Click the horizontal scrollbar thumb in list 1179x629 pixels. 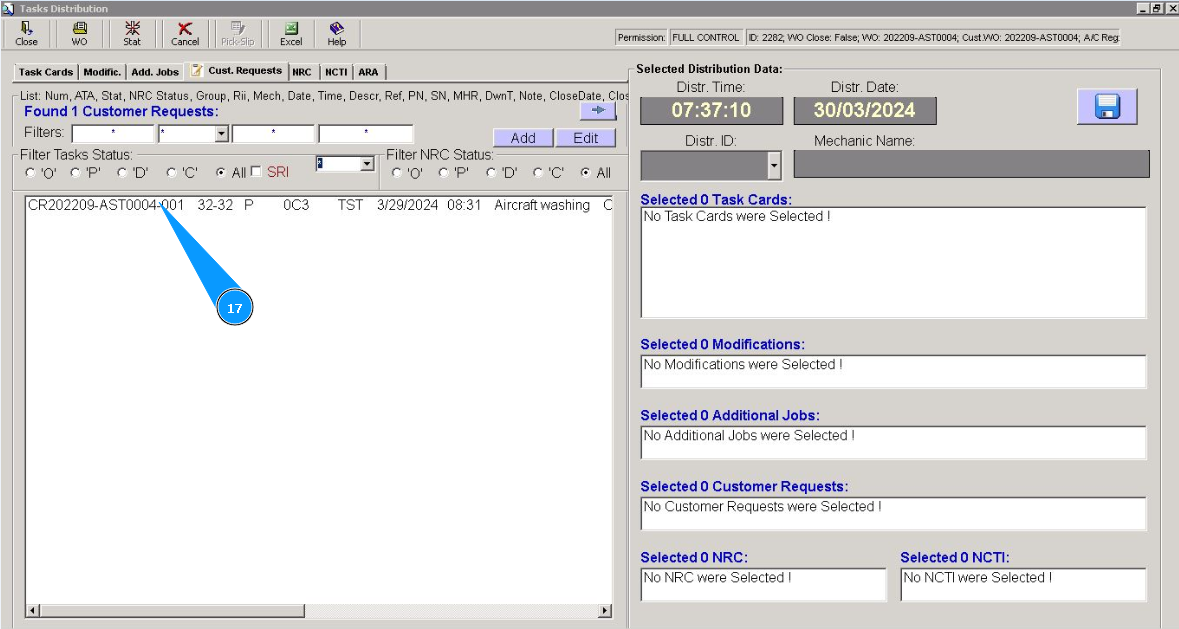[x=171, y=611]
